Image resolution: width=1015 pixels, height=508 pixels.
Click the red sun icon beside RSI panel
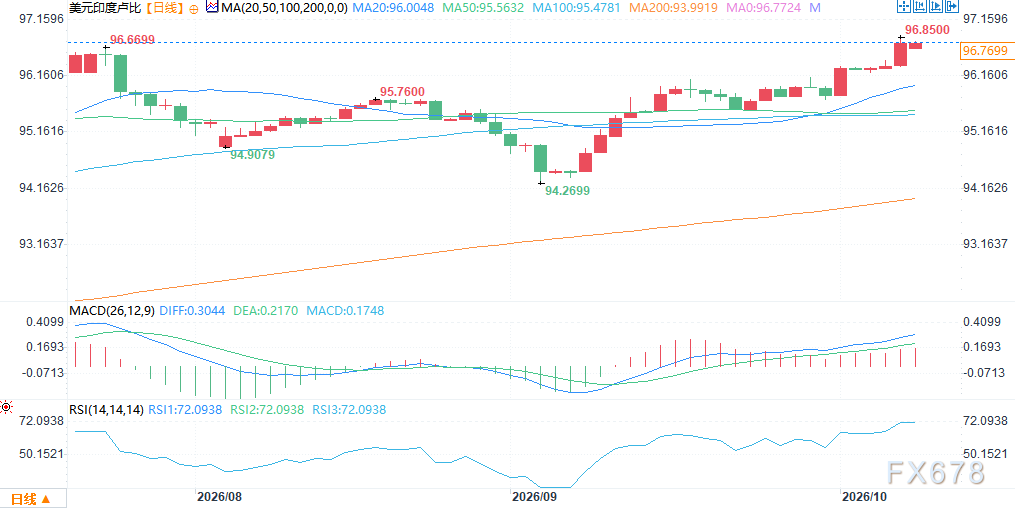click(x=7, y=407)
